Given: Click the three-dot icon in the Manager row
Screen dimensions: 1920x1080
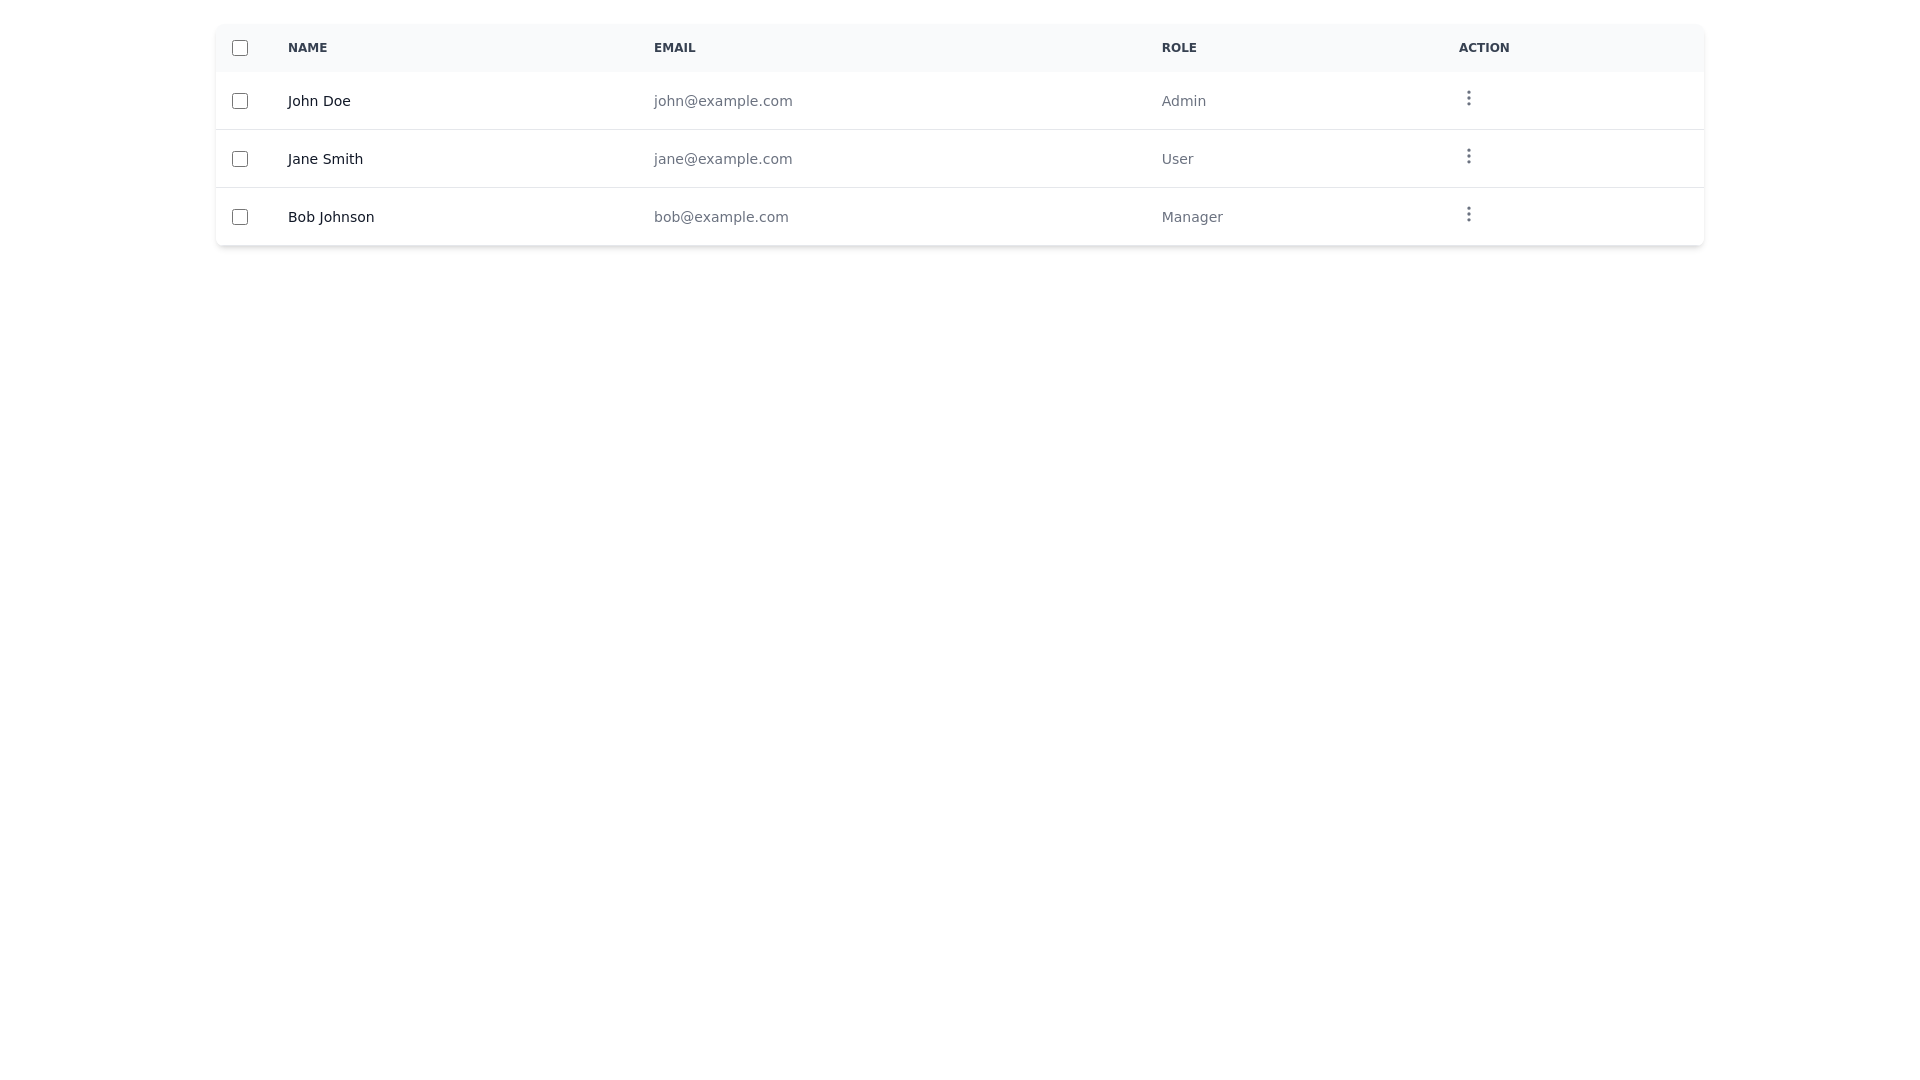Looking at the screenshot, I should coord(1468,214).
